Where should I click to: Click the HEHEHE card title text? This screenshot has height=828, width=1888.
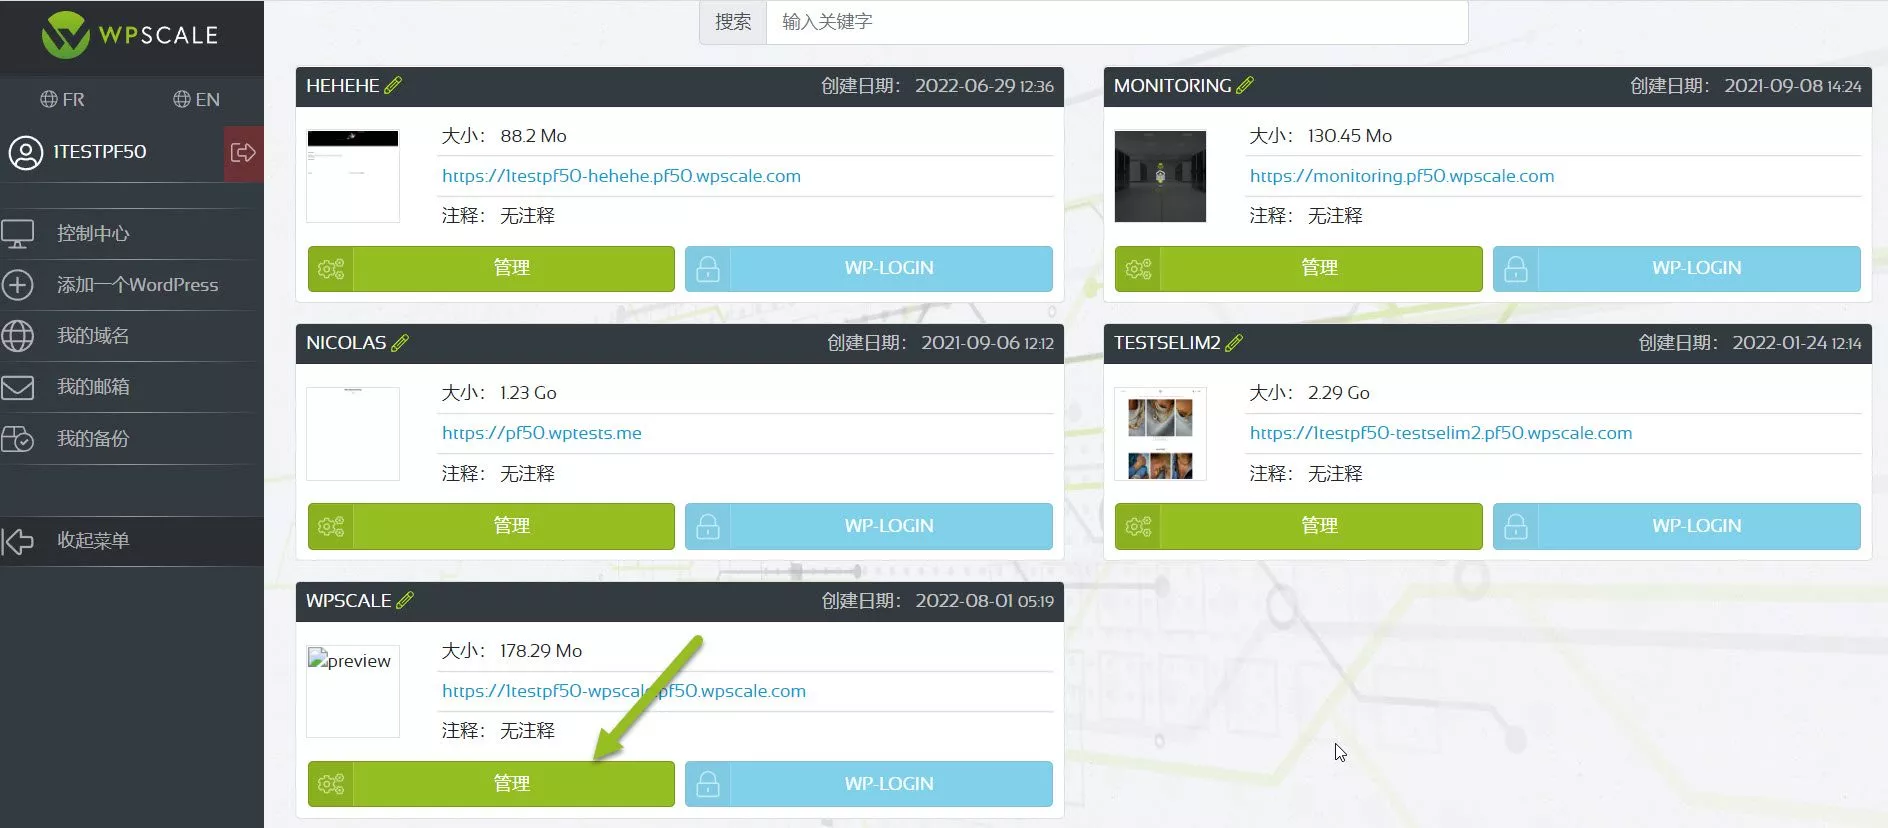click(x=343, y=86)
